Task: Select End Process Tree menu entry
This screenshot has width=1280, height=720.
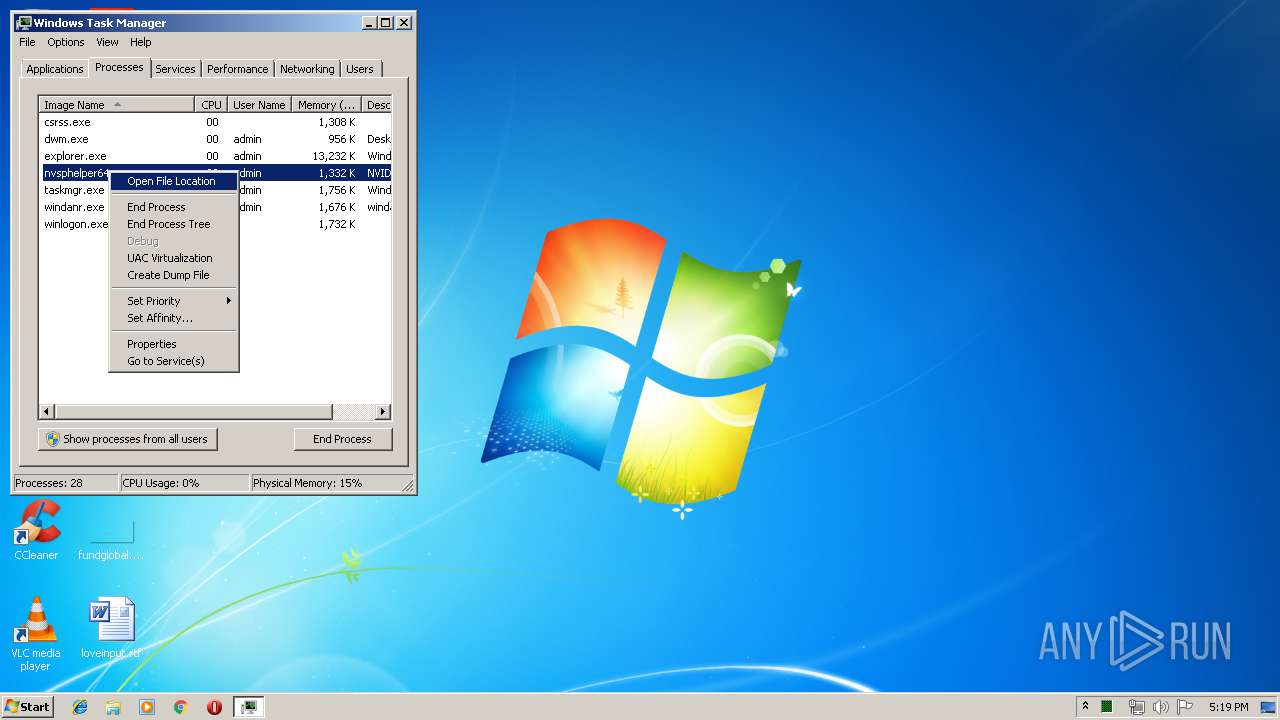Action: [x=174, y=224]
